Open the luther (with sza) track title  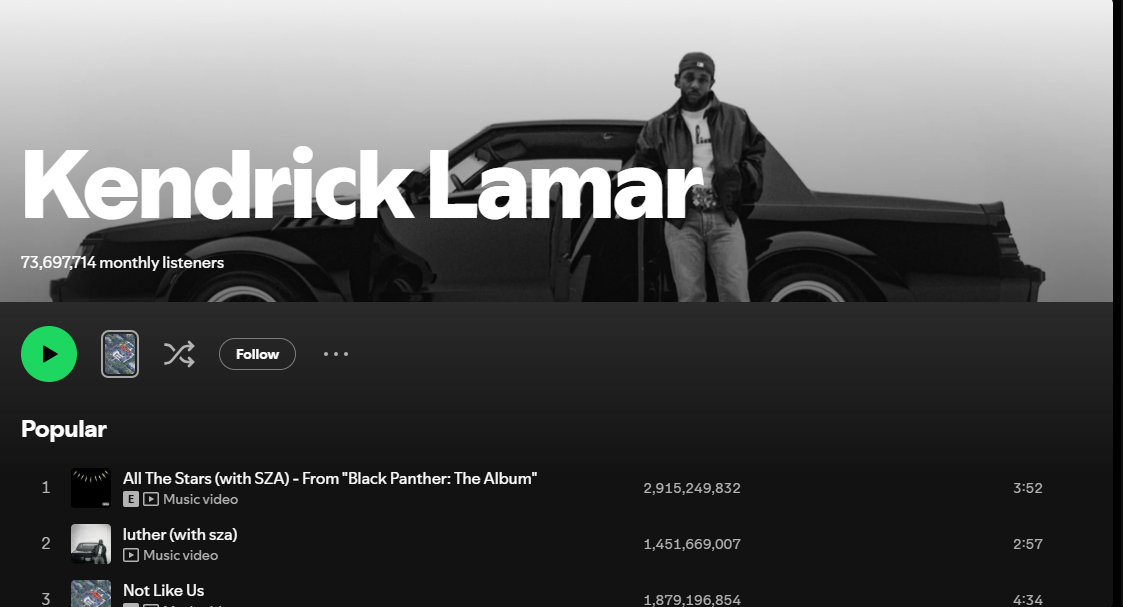[180, 534]
